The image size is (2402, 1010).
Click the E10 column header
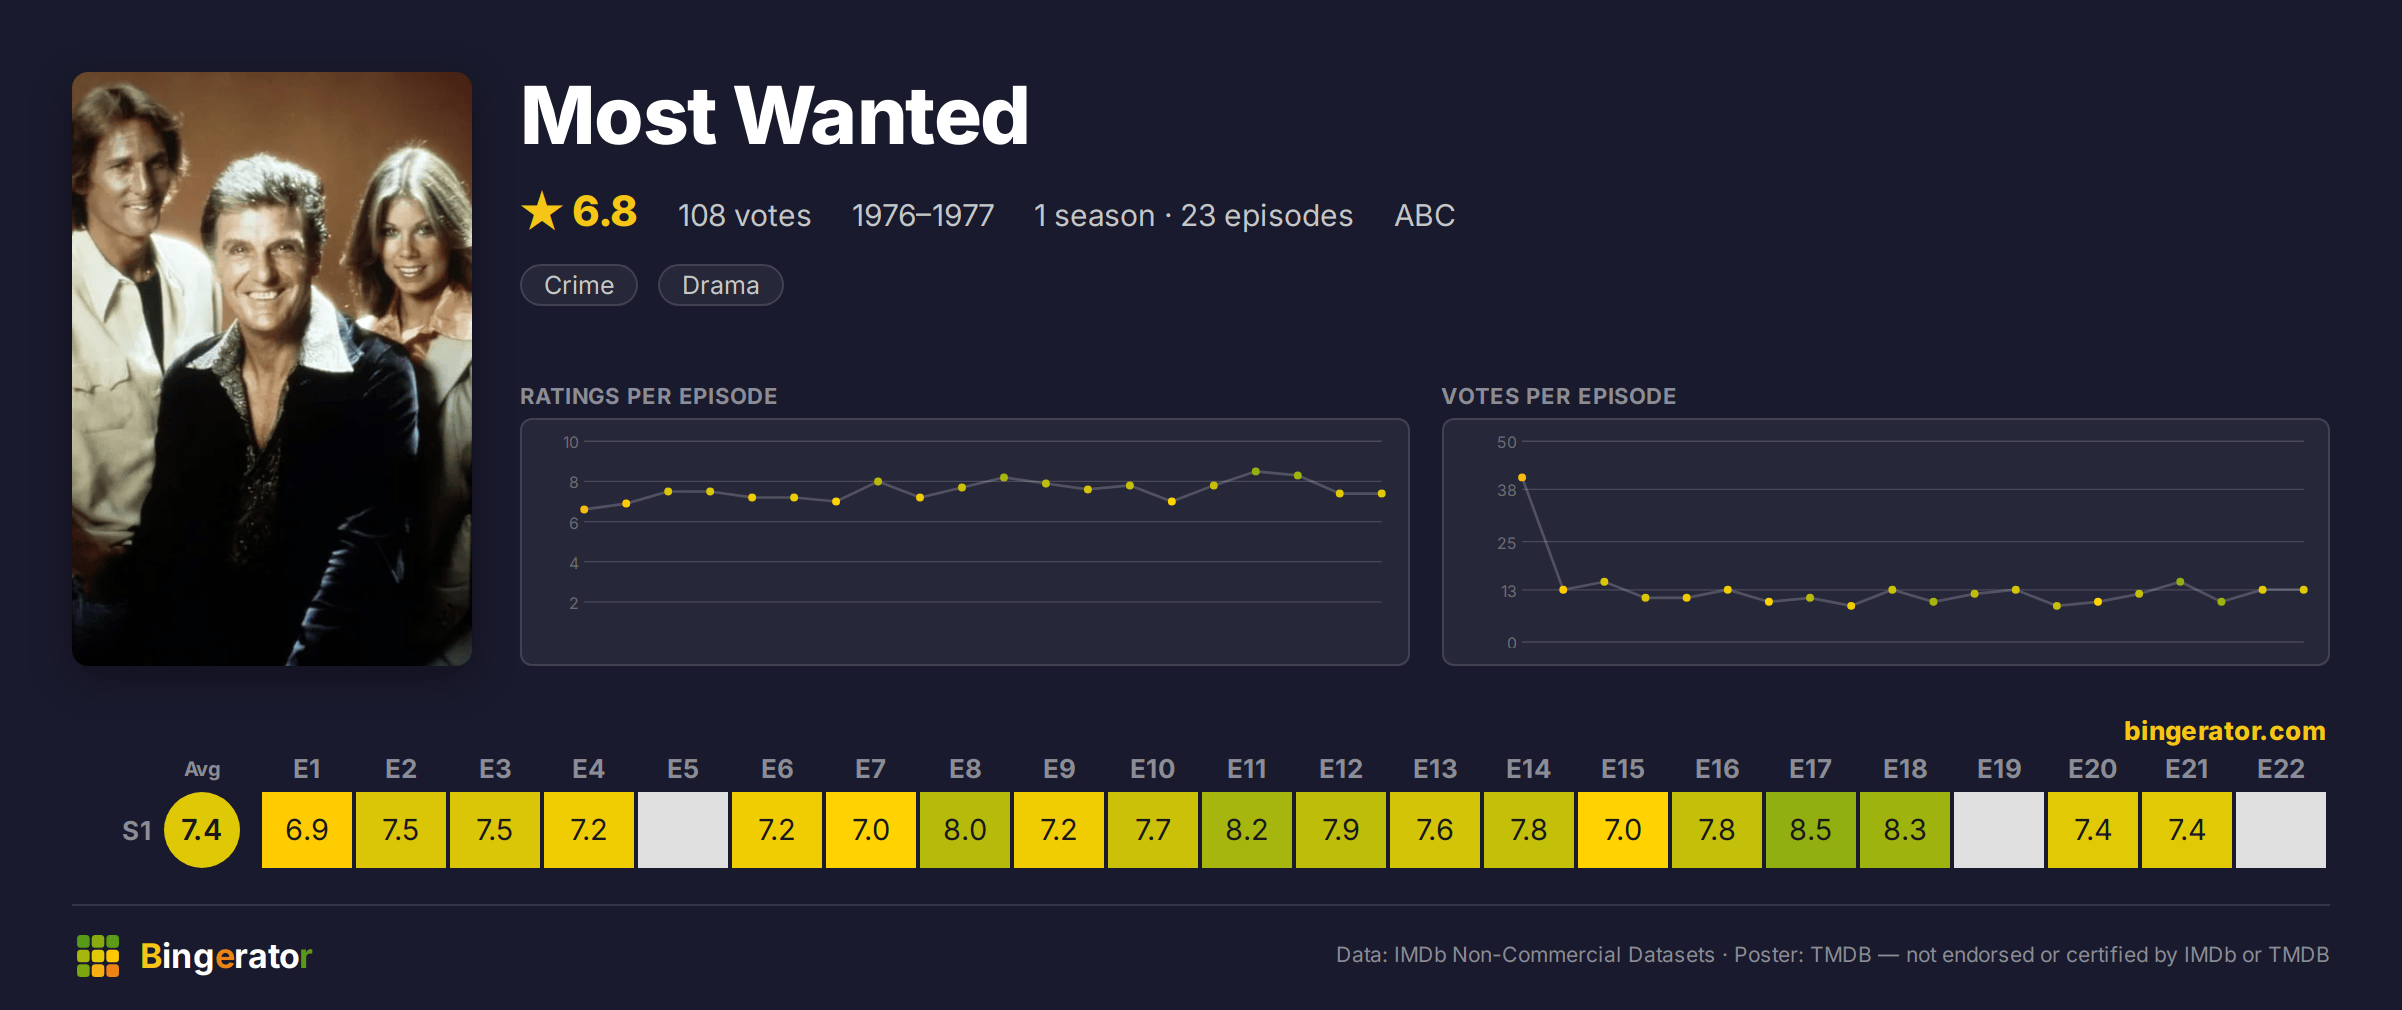tap(1153, 769)
